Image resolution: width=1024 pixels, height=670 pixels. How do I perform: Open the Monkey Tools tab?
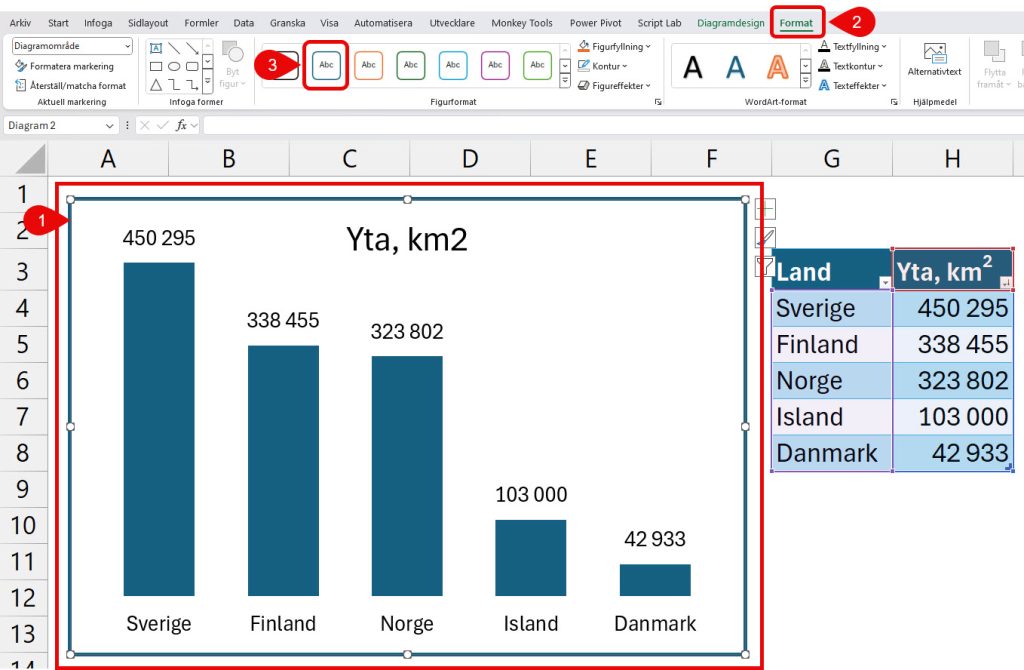pos(522,23)
